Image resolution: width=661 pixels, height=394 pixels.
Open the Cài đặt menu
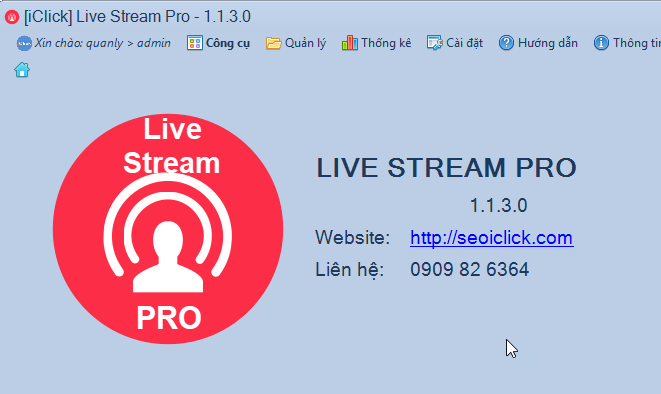(x=455, y=43)
